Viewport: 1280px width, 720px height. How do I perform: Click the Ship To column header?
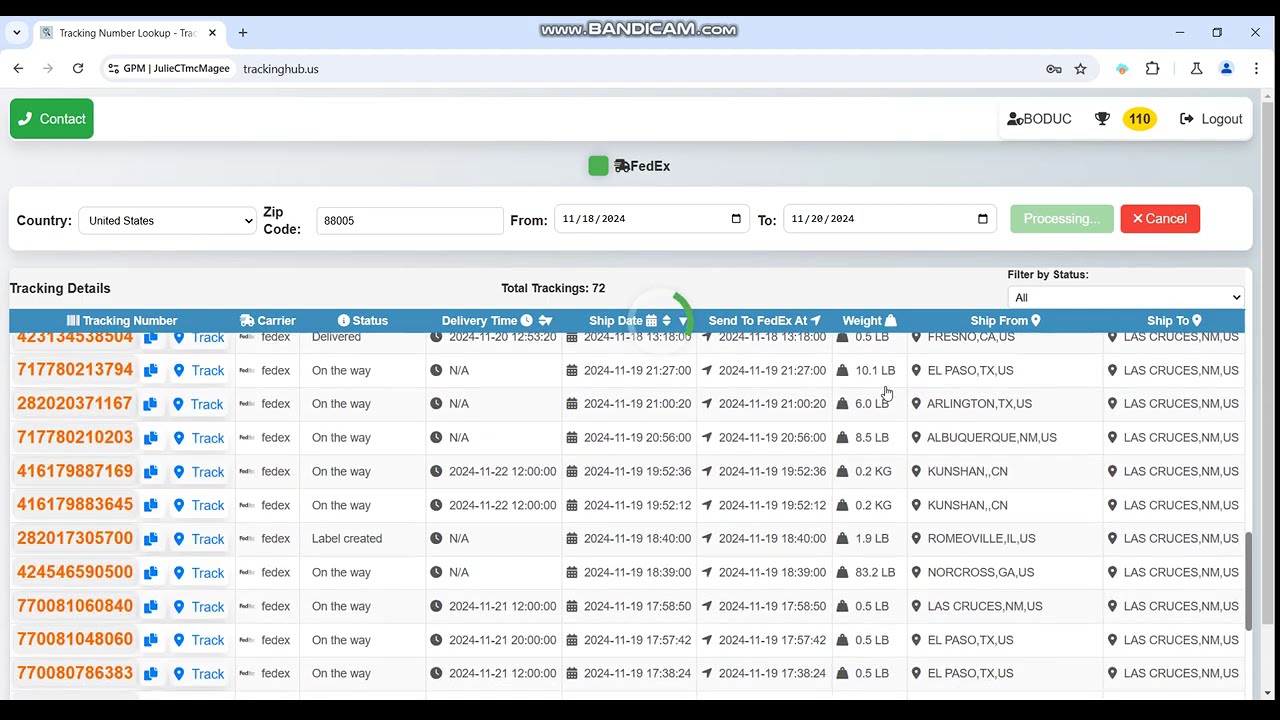[1174, 321]
